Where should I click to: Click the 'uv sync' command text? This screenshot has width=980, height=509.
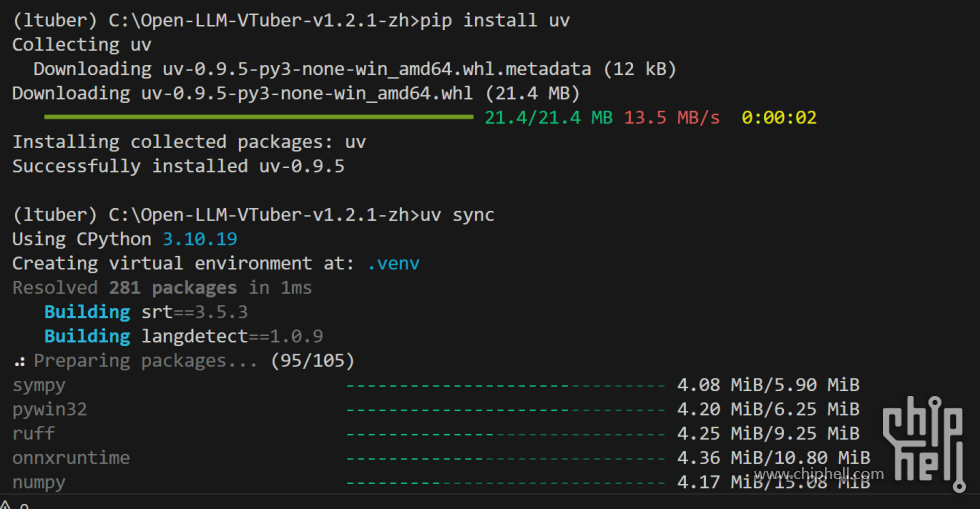pos(456,215)
